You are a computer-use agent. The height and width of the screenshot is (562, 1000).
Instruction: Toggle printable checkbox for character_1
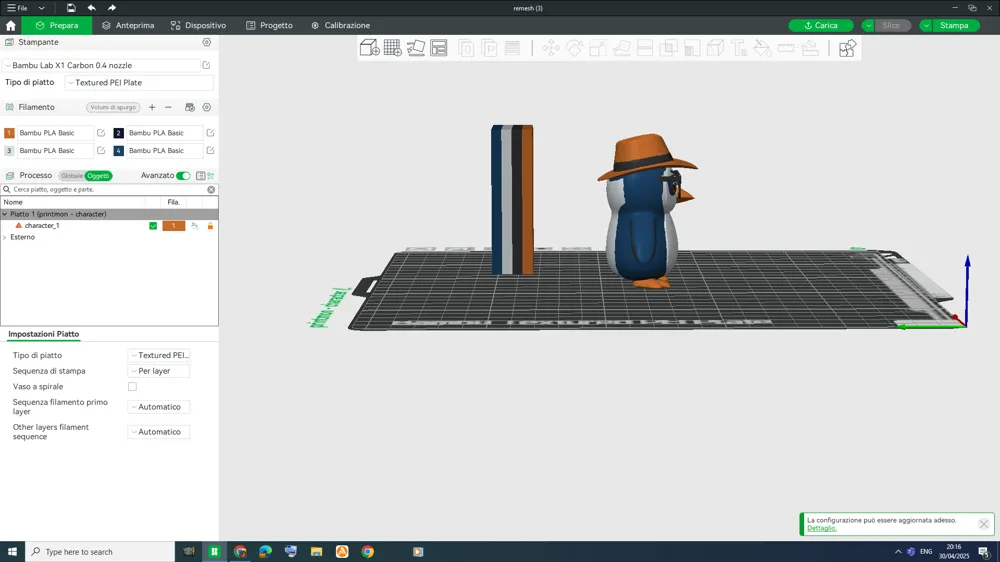(153, 226)
